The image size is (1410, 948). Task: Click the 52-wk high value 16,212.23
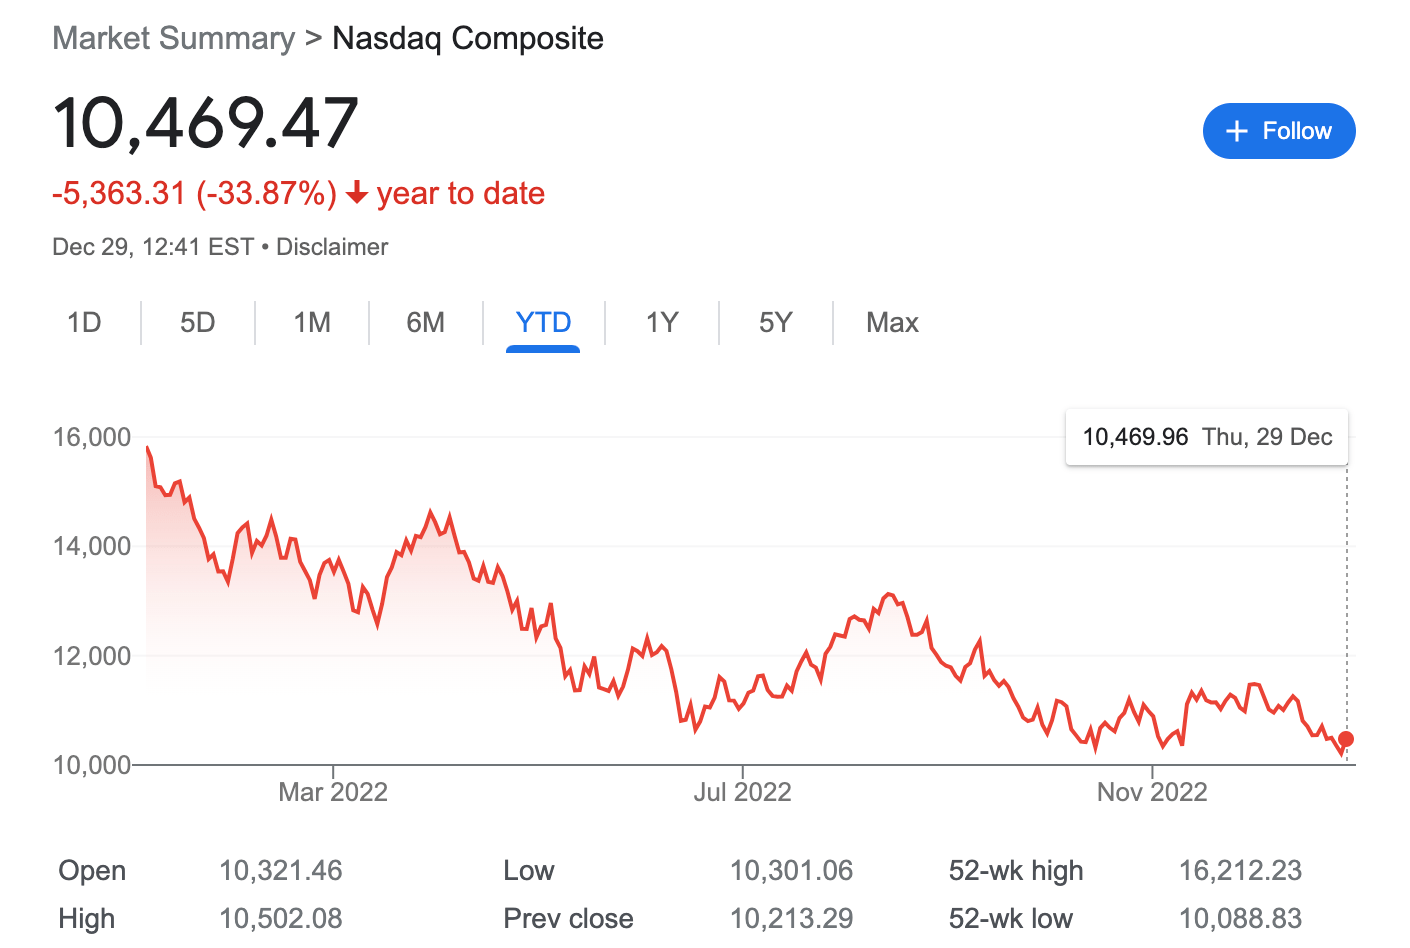click(x=1240, y=870)
